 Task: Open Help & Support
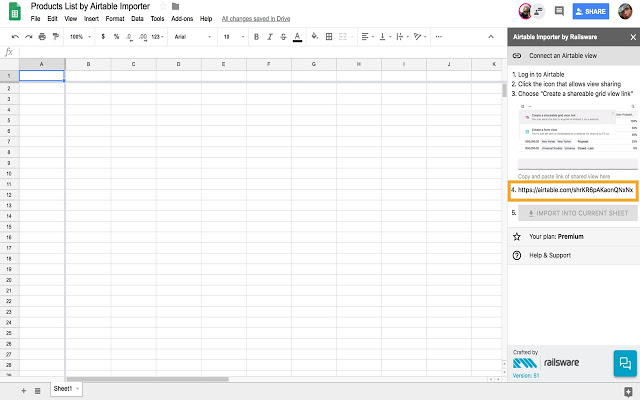574,256
